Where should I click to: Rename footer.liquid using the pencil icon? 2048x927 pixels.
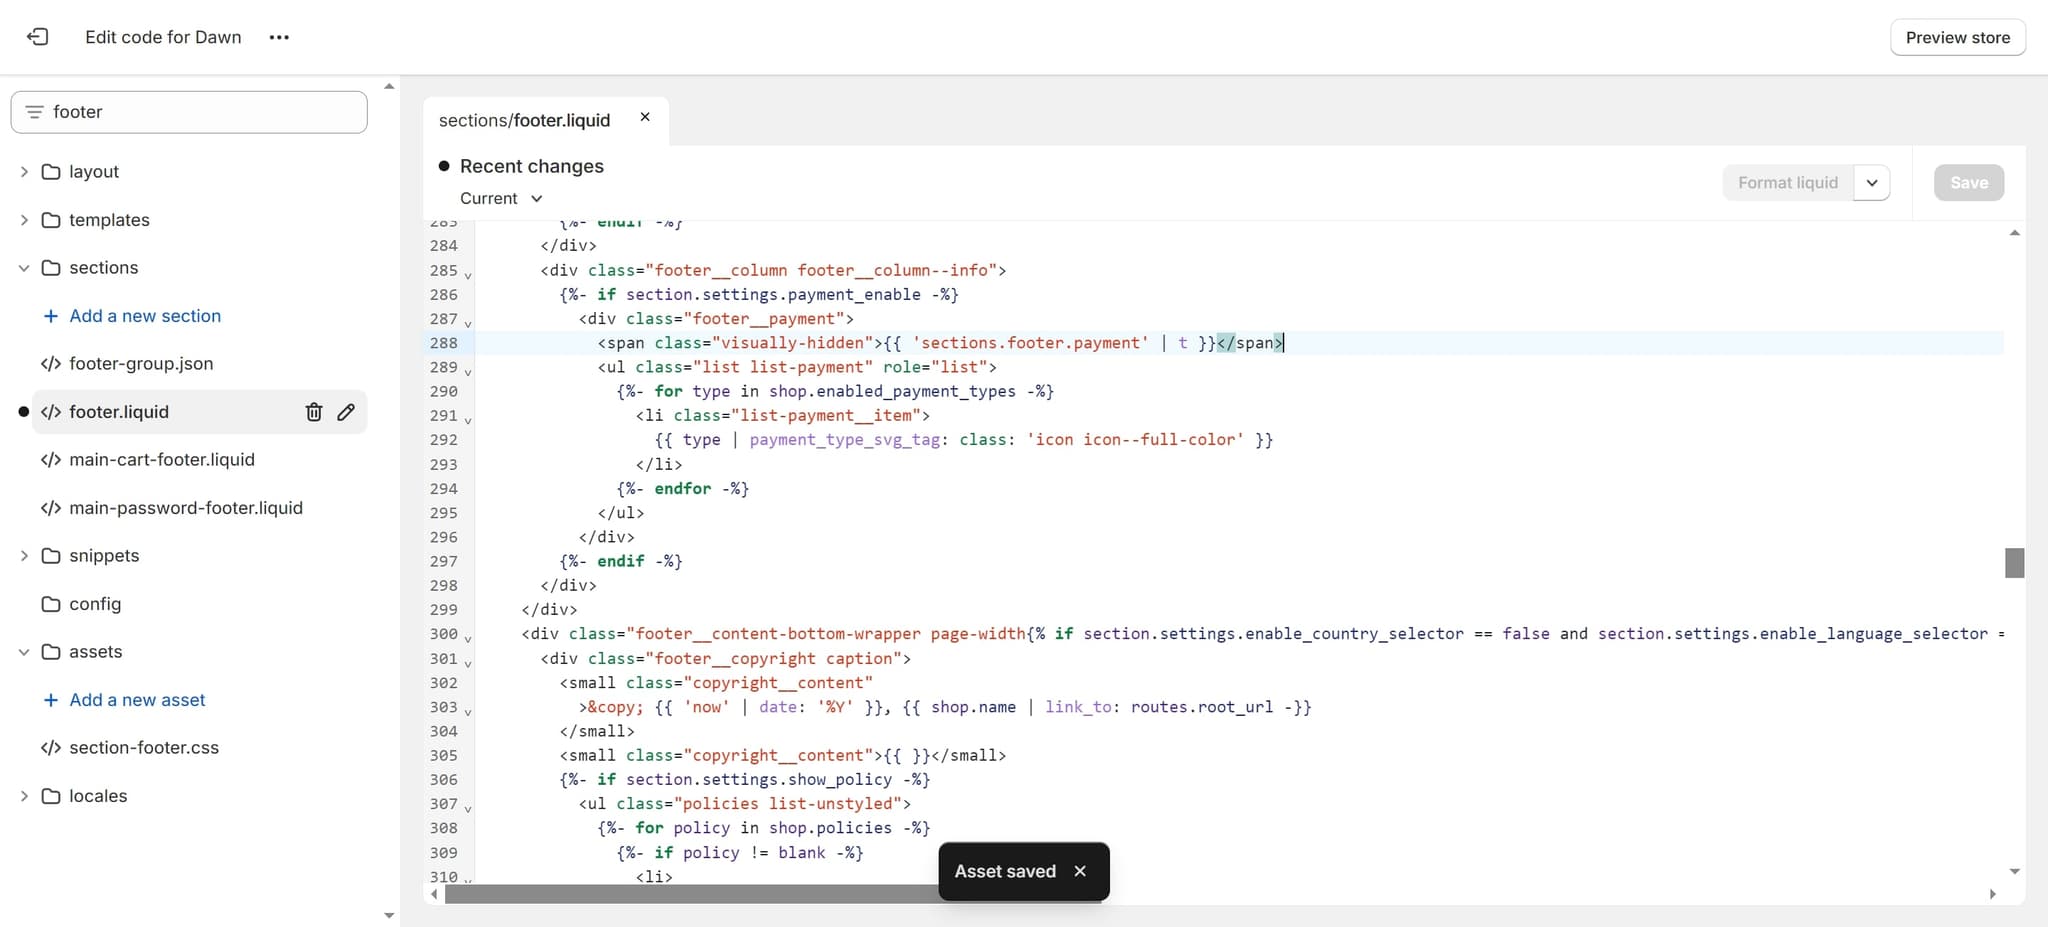point(346,411)
